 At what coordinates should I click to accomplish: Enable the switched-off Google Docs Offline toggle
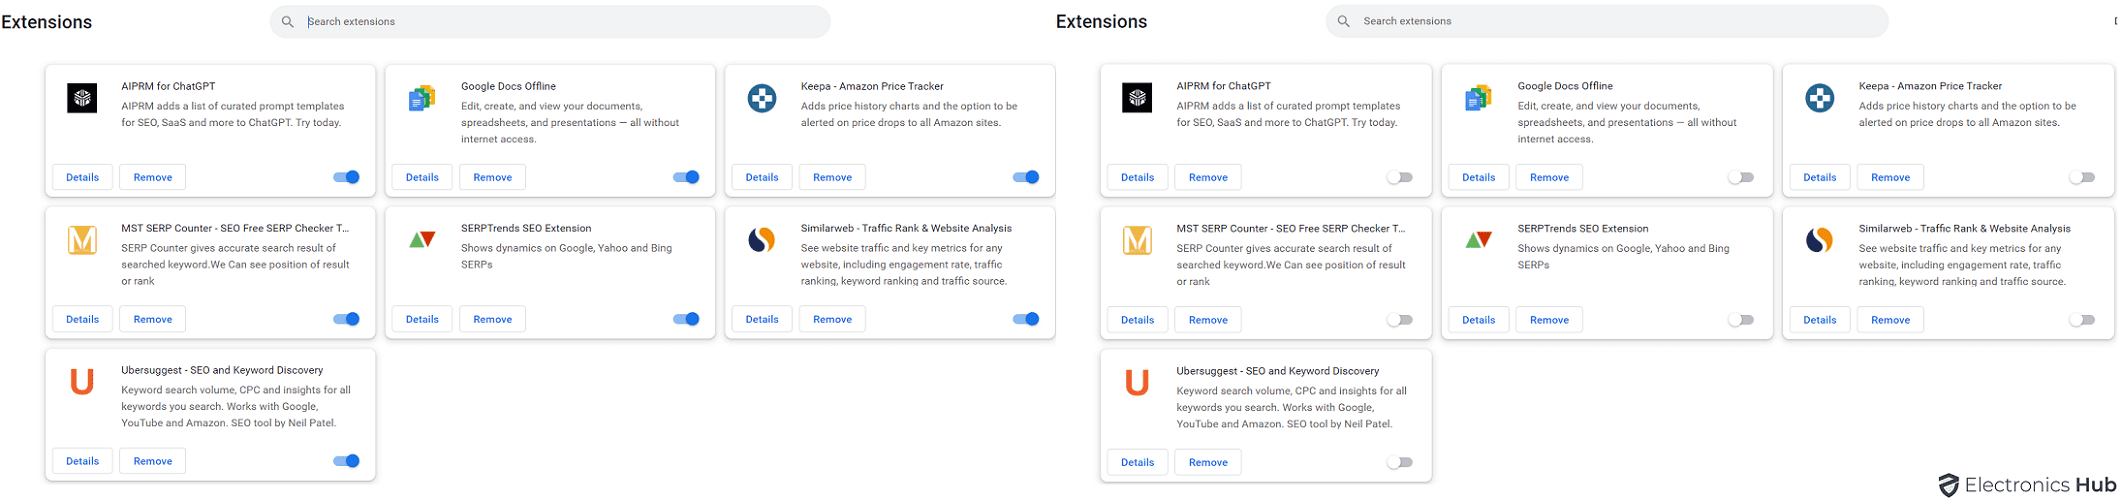point(1740,177)
